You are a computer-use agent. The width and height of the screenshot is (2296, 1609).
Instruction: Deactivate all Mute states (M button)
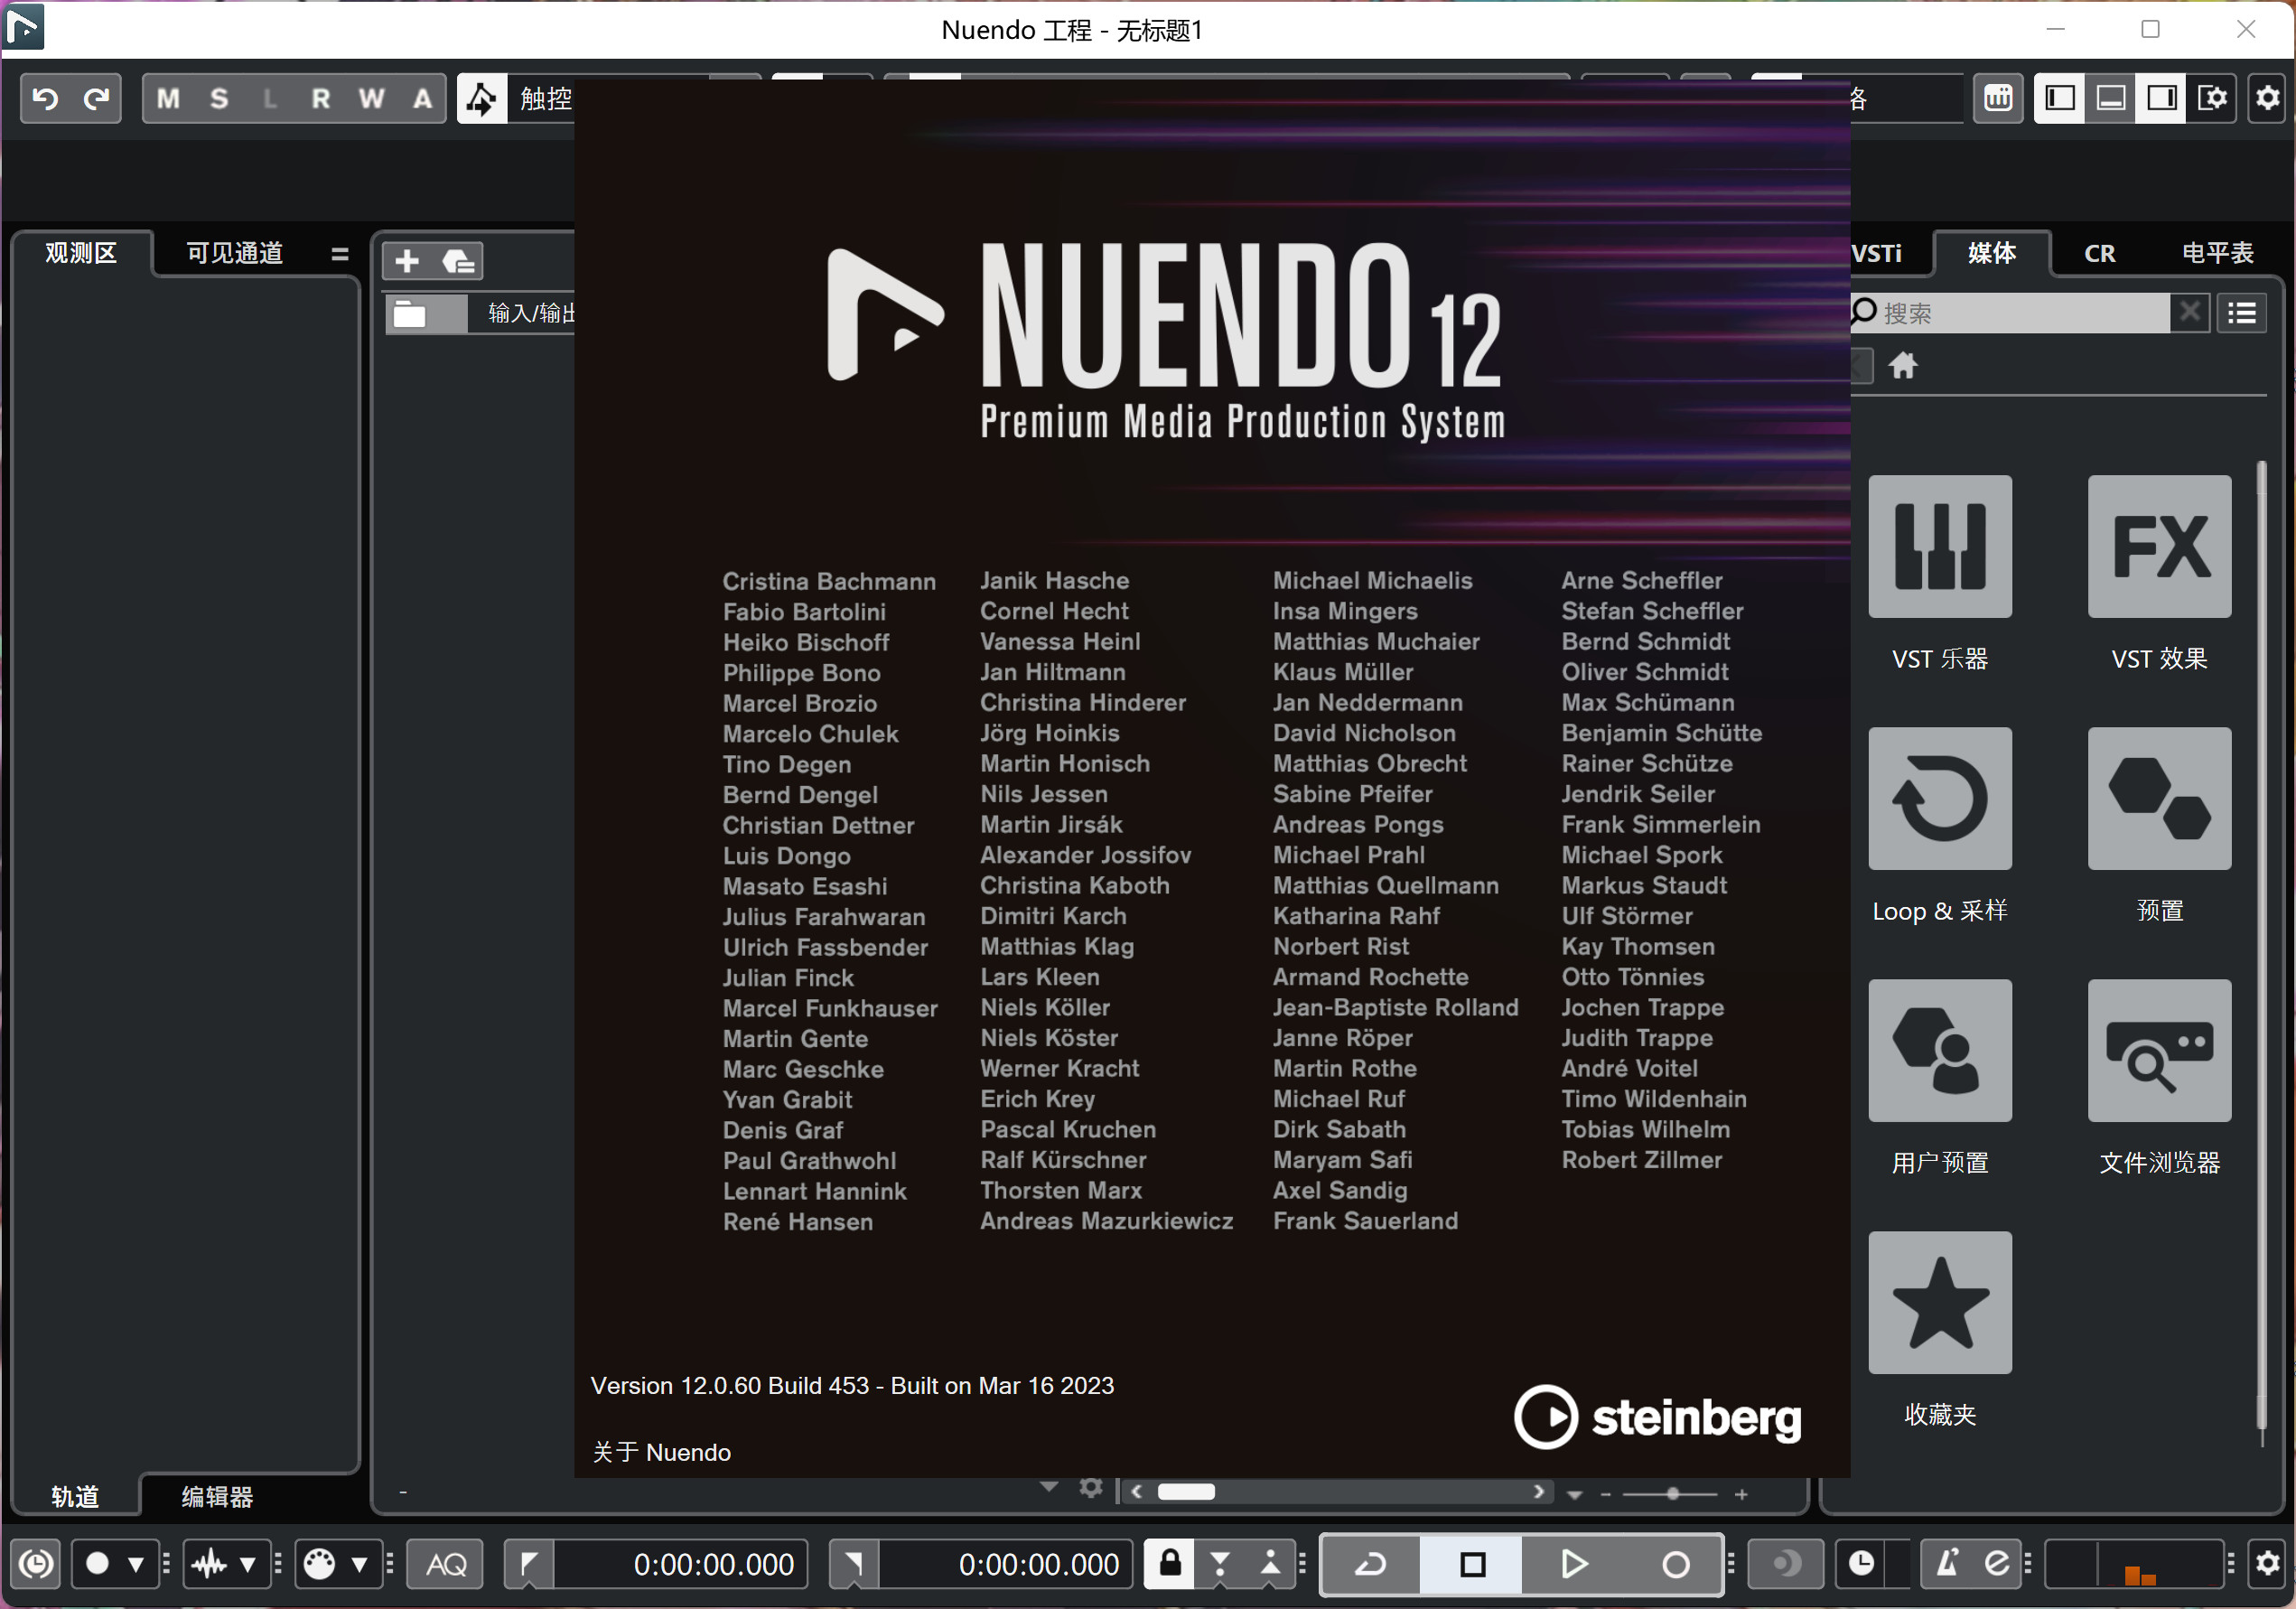(168, 98)
